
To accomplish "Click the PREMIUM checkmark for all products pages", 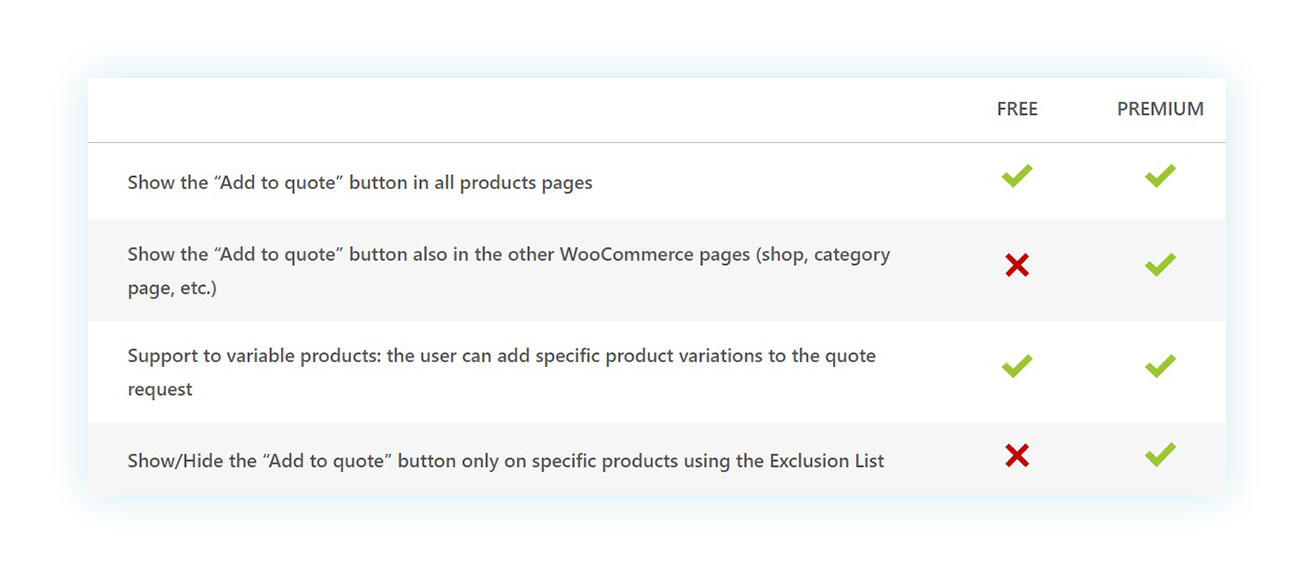I will point(1160,177).
